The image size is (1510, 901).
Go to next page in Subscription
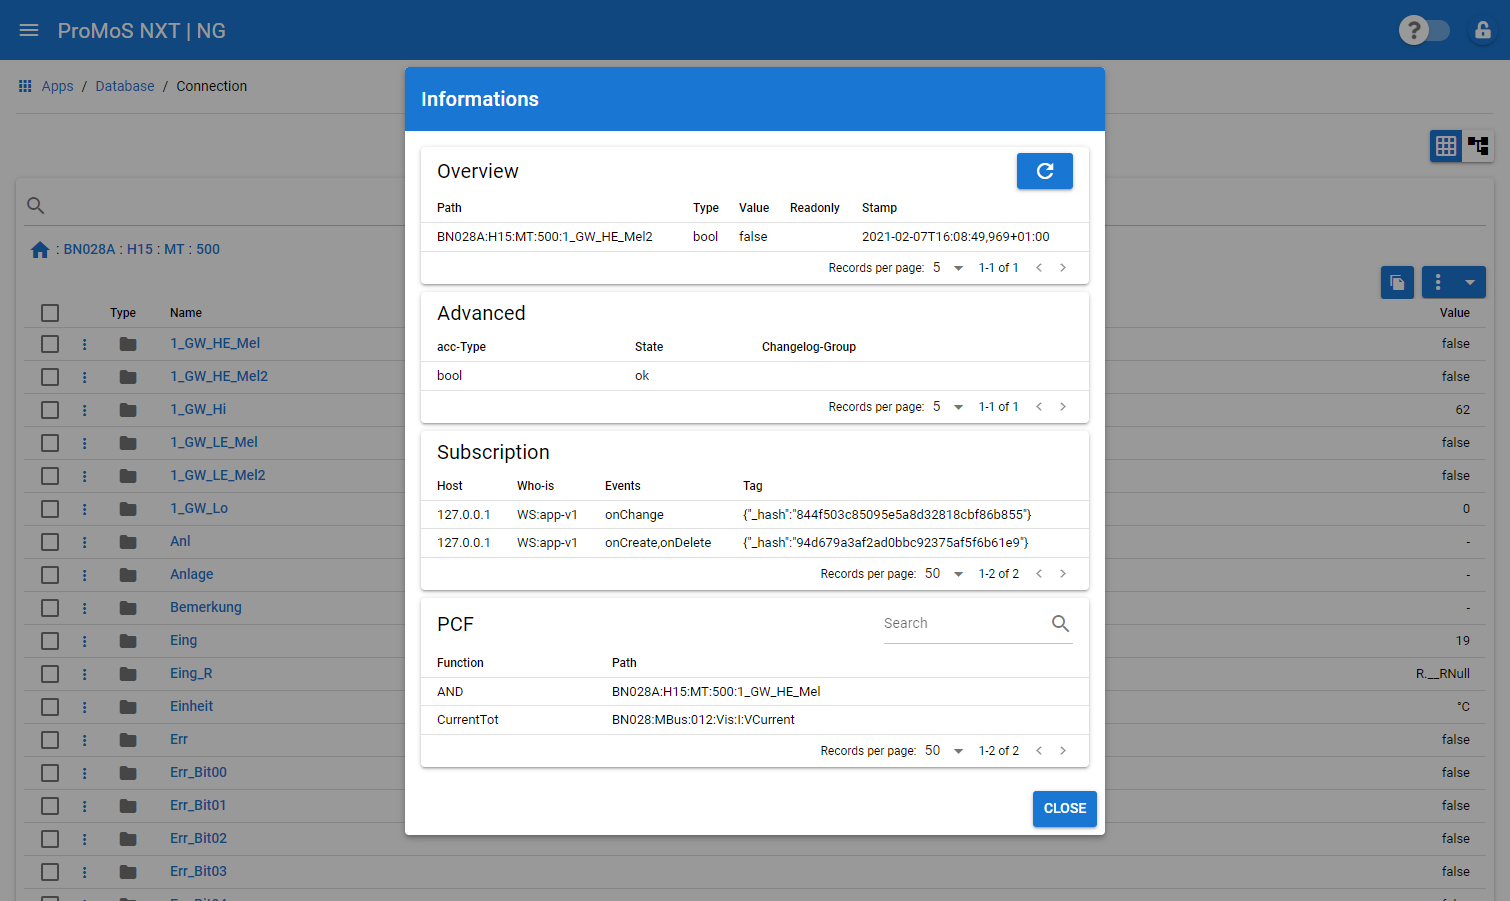1063,573
